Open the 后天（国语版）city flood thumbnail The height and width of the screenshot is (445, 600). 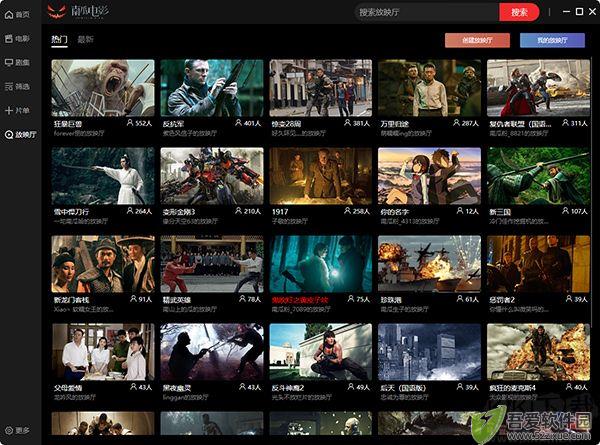tap(429, 352)
